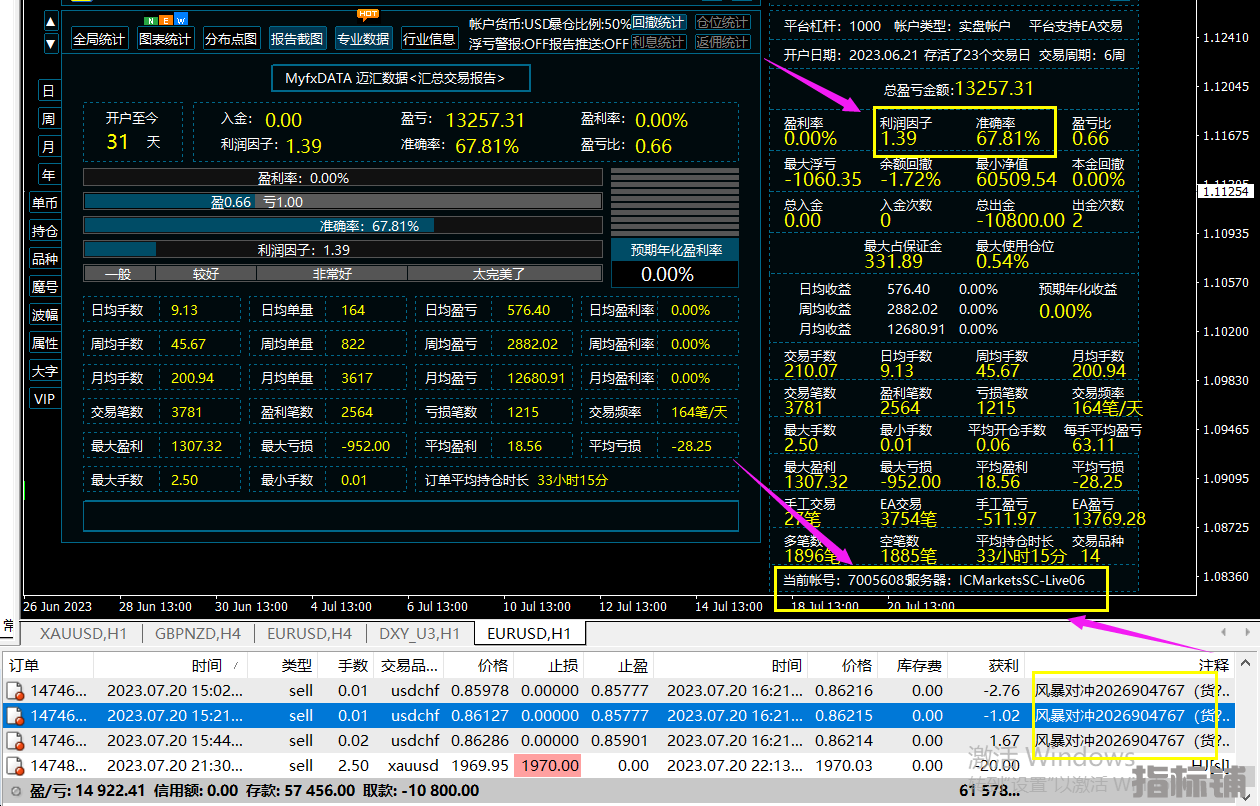Click the 报告截图 report screenshot button
The height and width of the screenshot is (806, 1260).
pyautogui.click(x=297, y=39)
